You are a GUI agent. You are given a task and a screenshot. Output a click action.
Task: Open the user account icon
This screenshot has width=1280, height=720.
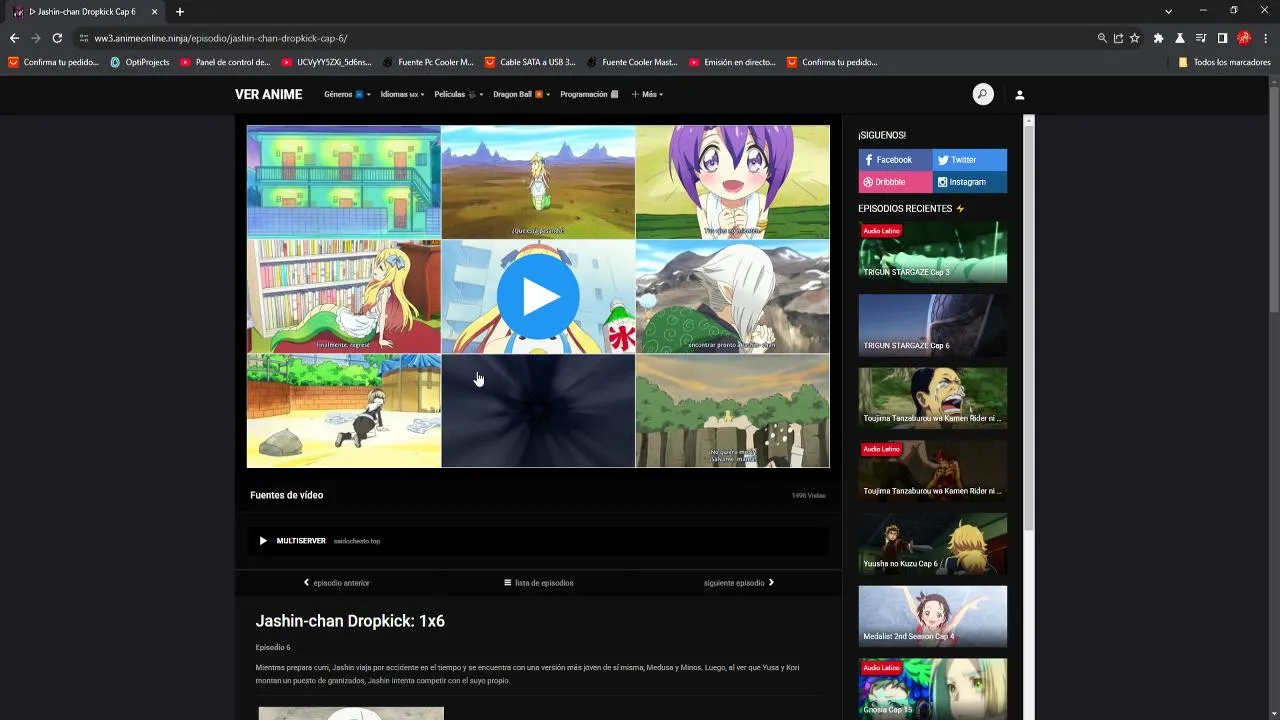pyautogui.click(x=1020, y=95)
